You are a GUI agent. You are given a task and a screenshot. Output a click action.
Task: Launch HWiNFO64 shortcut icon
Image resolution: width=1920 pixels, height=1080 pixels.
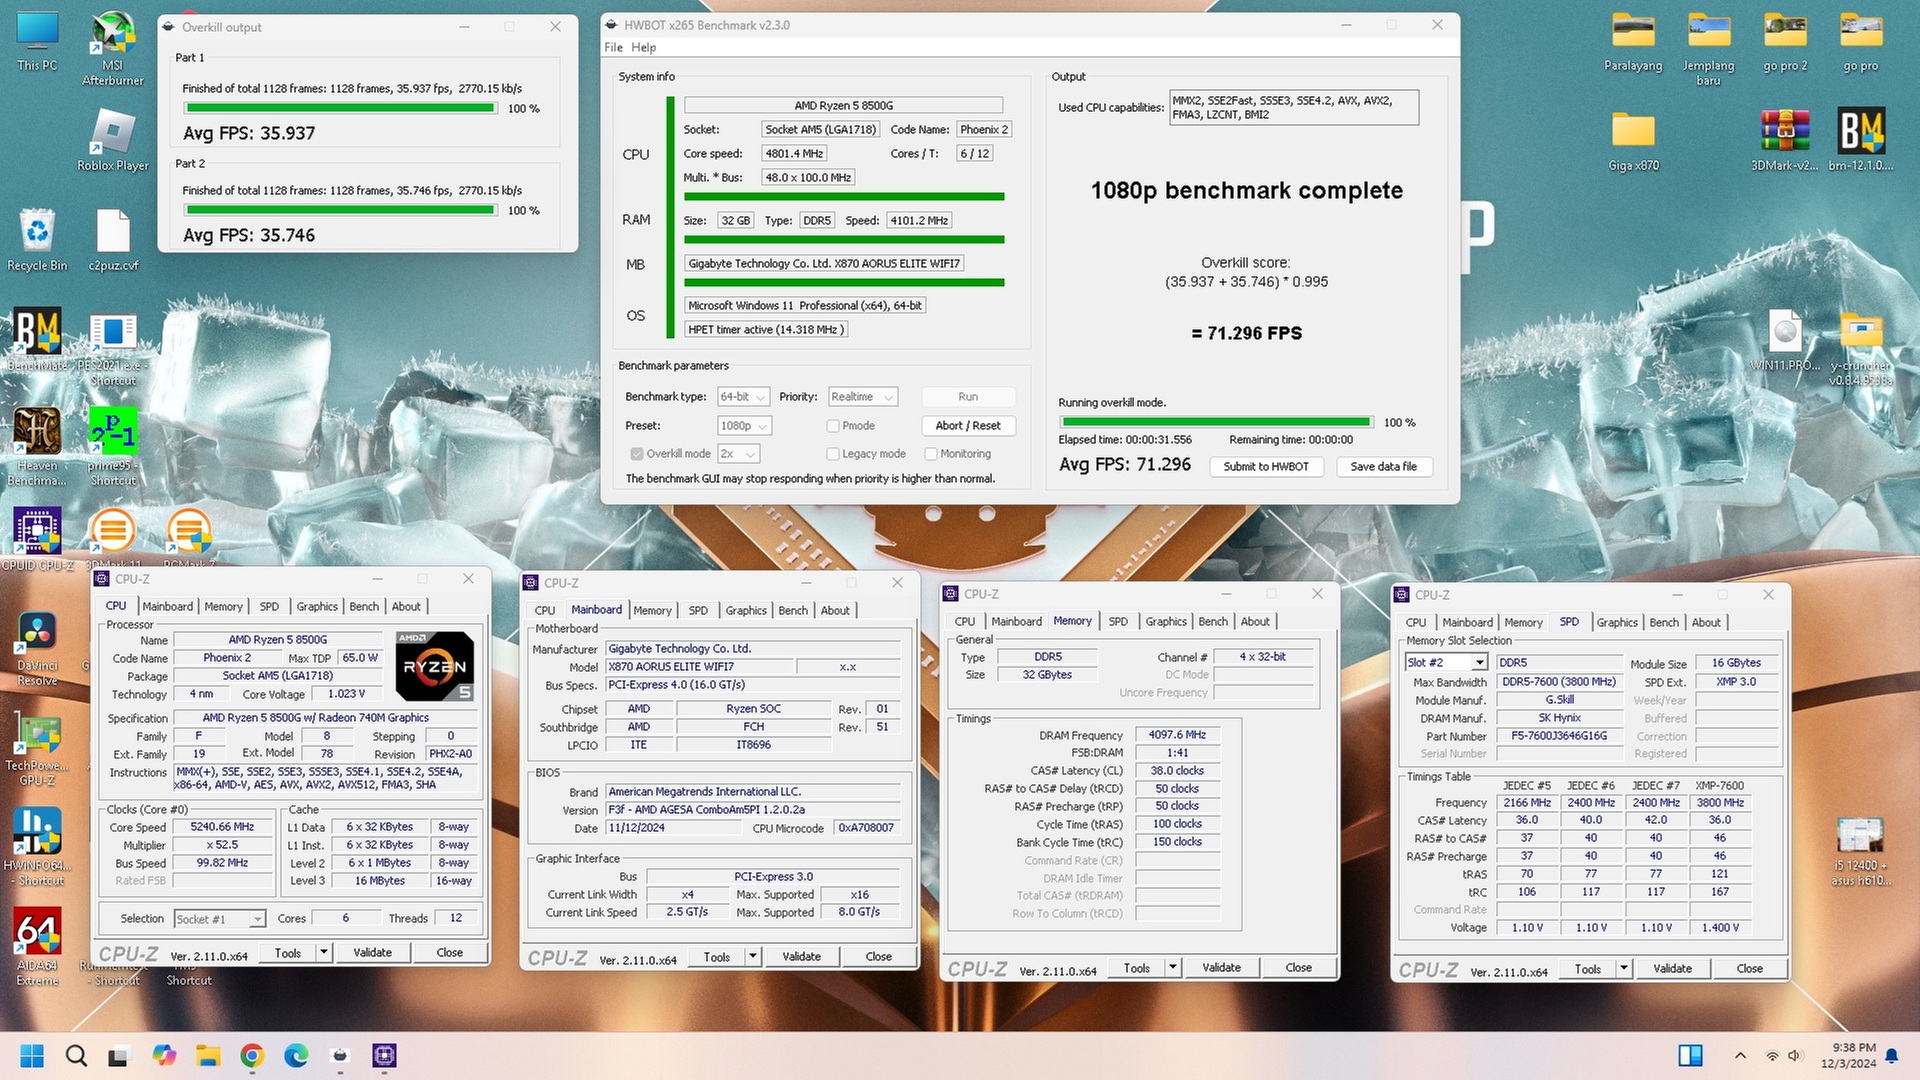coord(37,848)
